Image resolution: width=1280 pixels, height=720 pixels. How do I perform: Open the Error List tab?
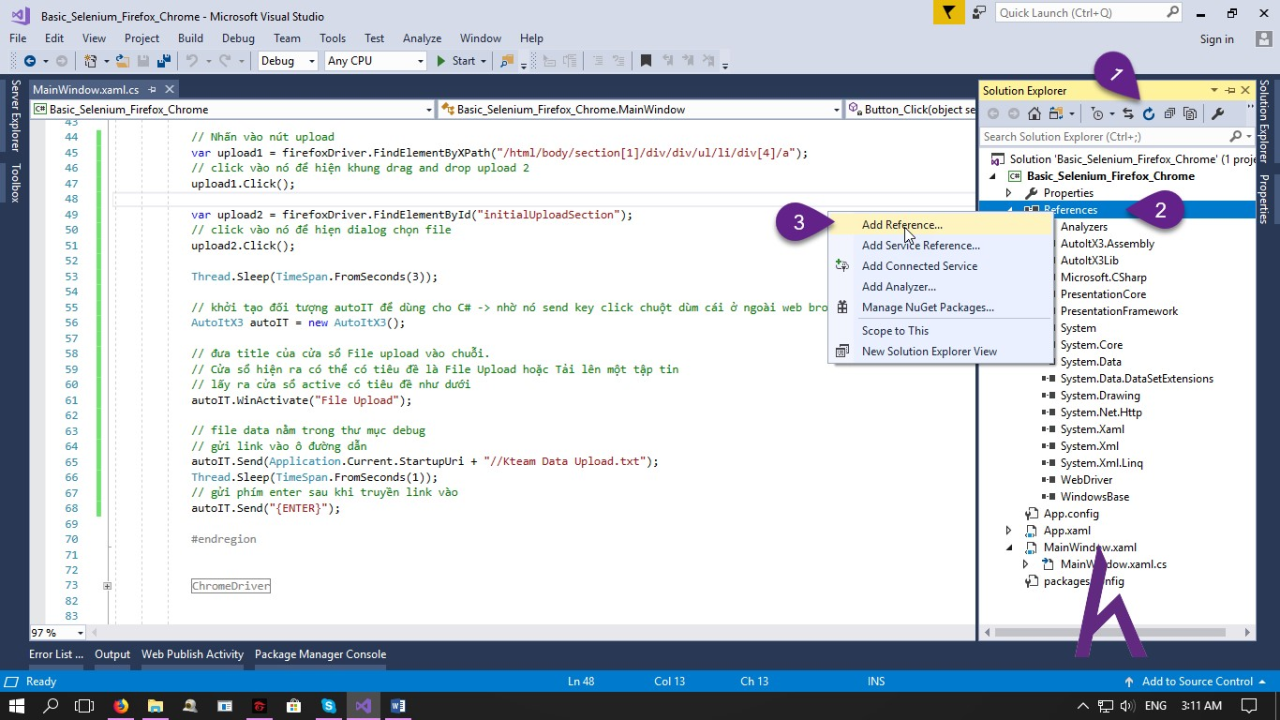tap(56, 654)
